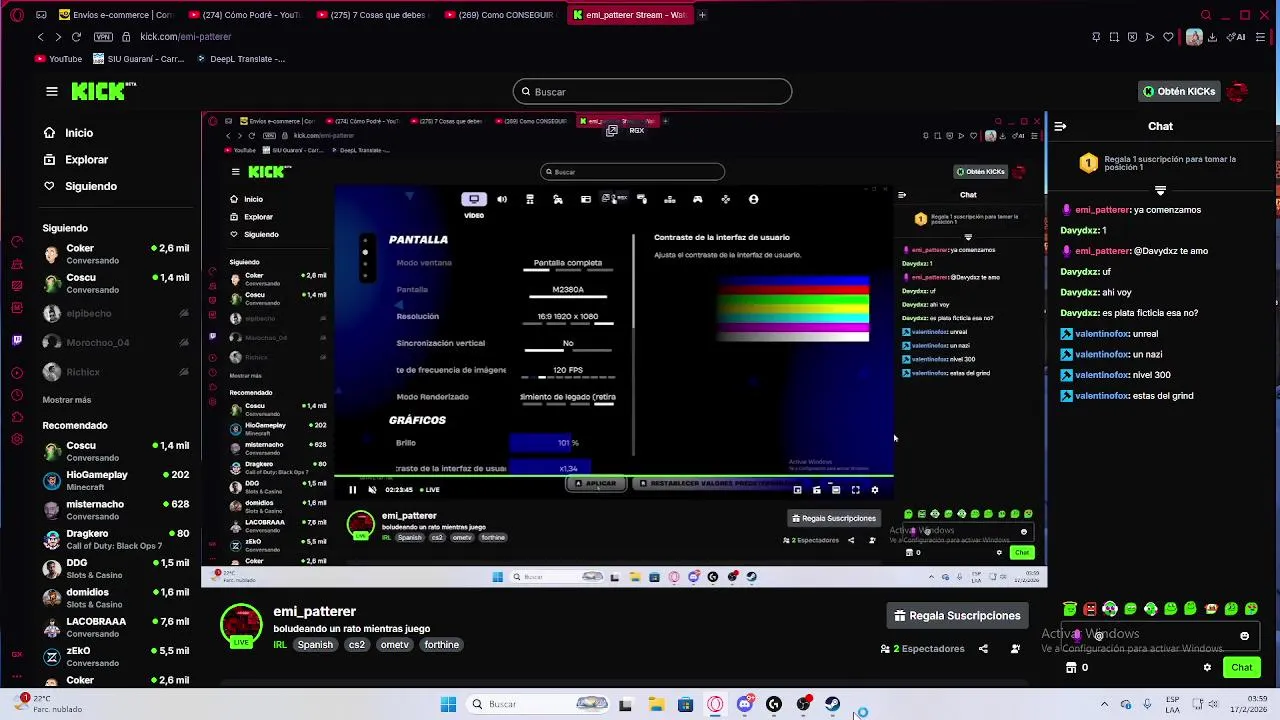Image resolution: width=1280 pixels, height=720 pixels.
Task: Switch to the (269) Como CONSEGUIR tab
Action: [x=501, y=15]
